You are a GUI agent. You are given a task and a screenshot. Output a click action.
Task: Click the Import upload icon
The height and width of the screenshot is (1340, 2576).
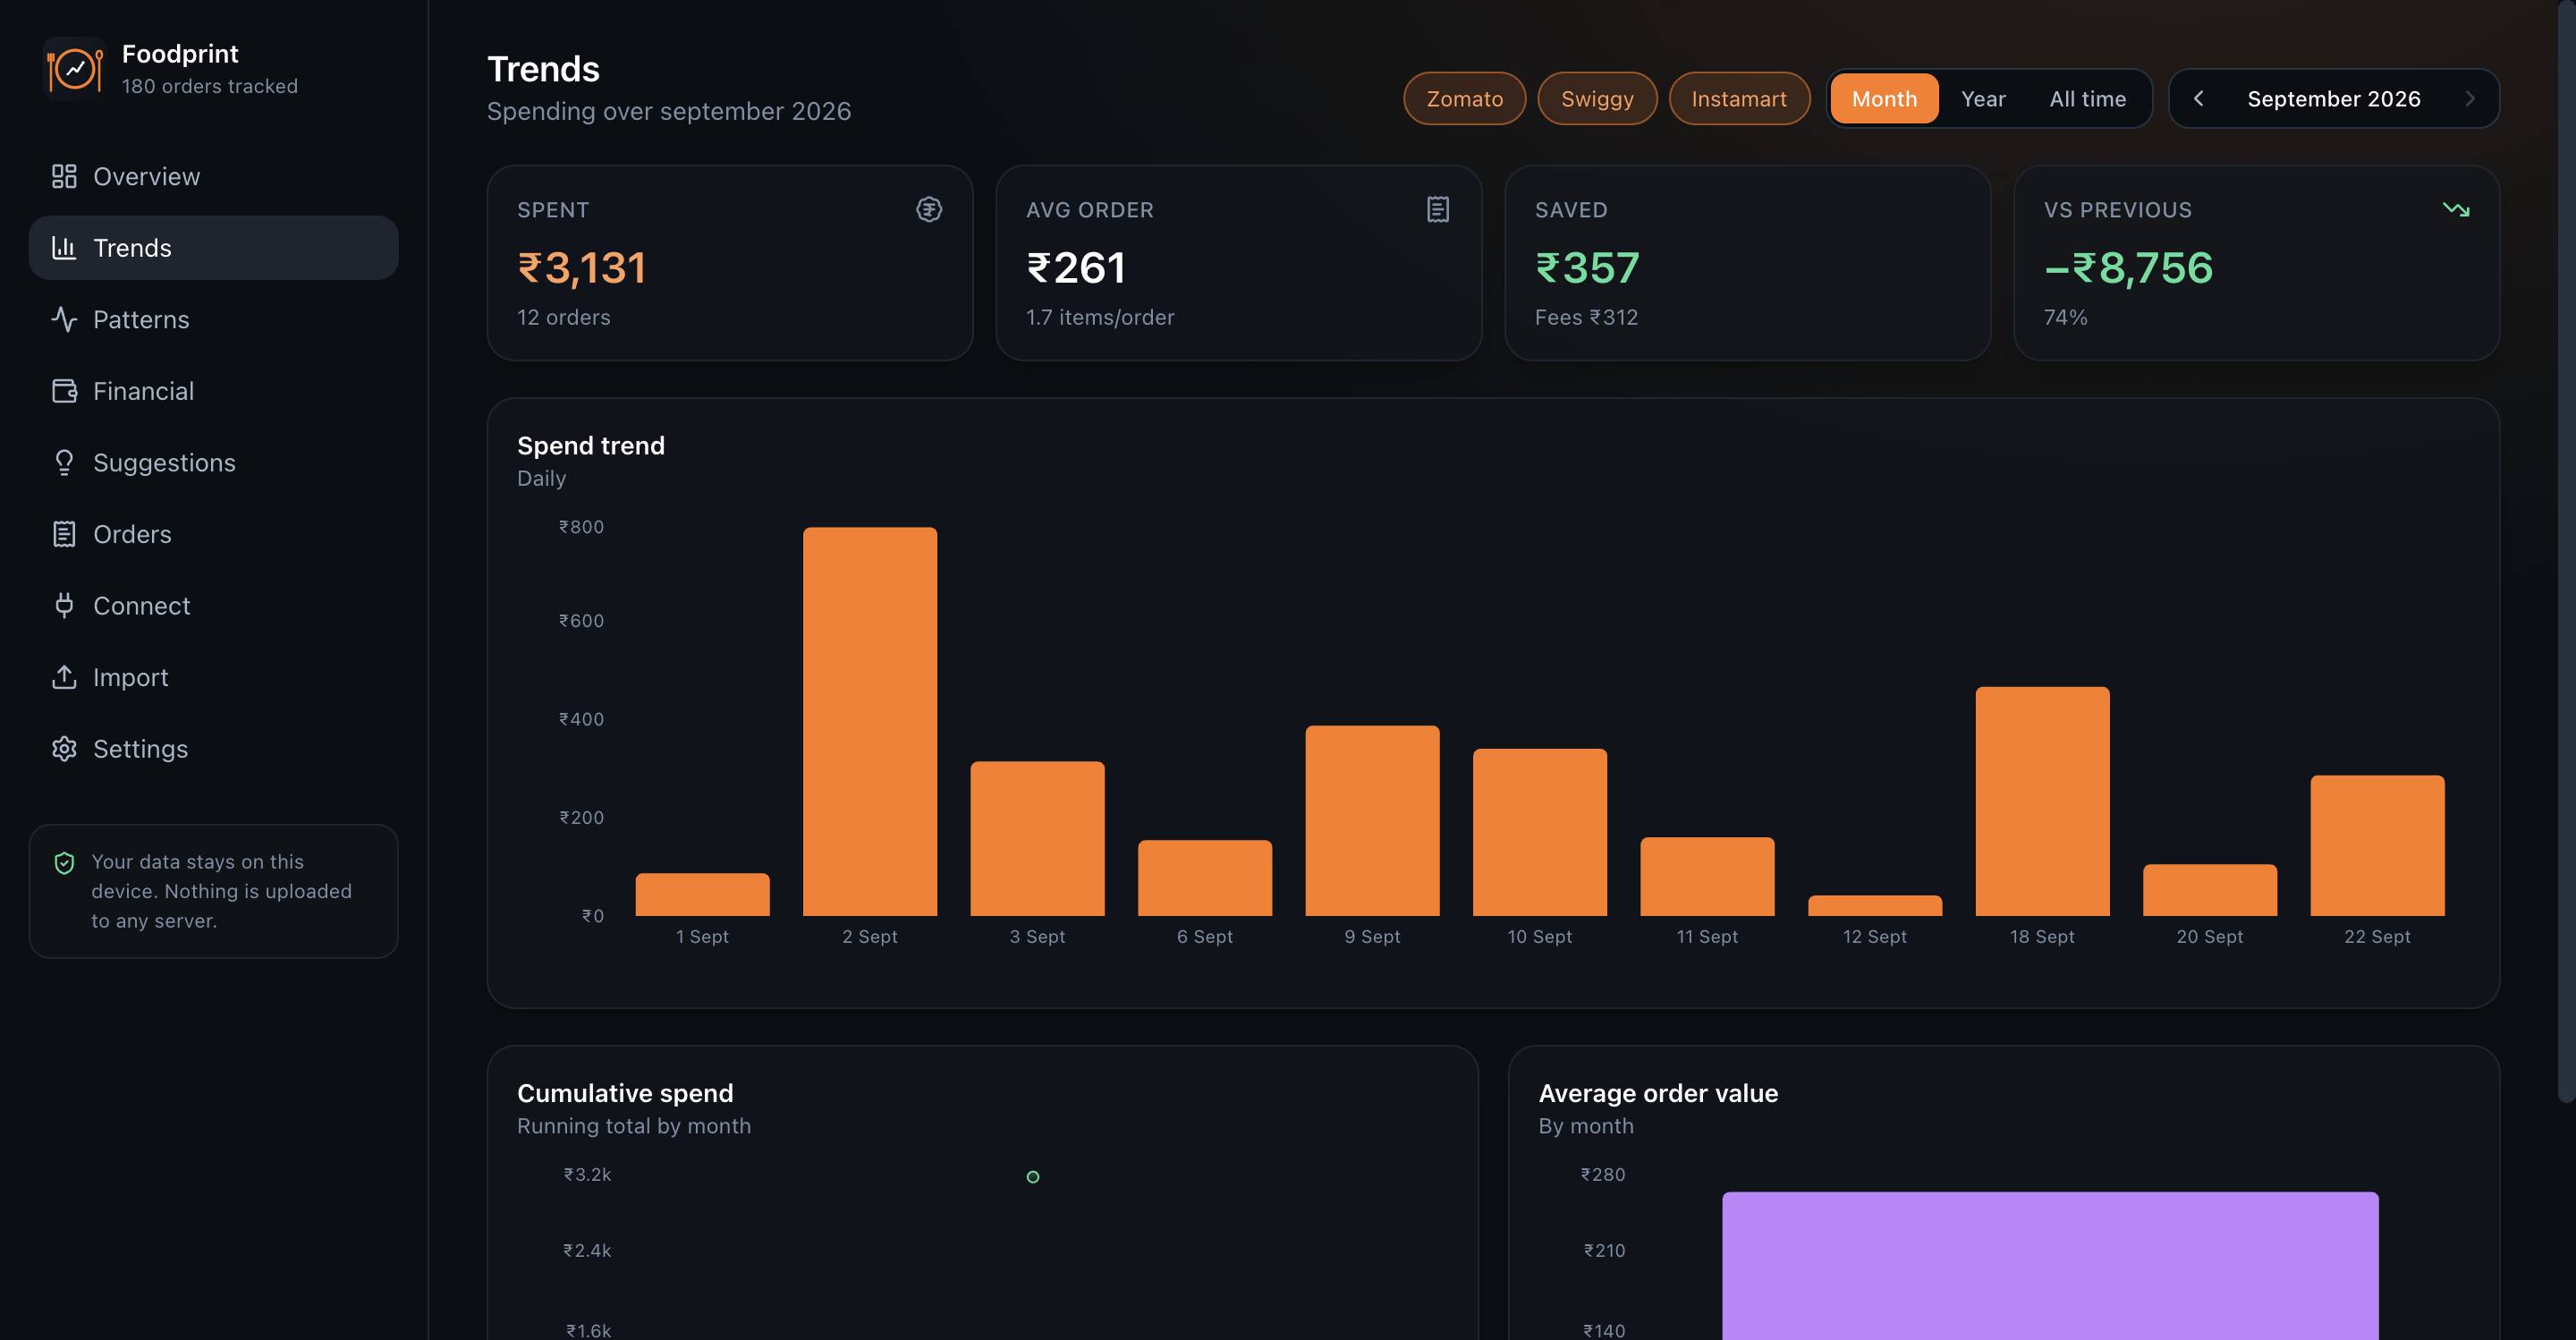click(x=64, y=677)
